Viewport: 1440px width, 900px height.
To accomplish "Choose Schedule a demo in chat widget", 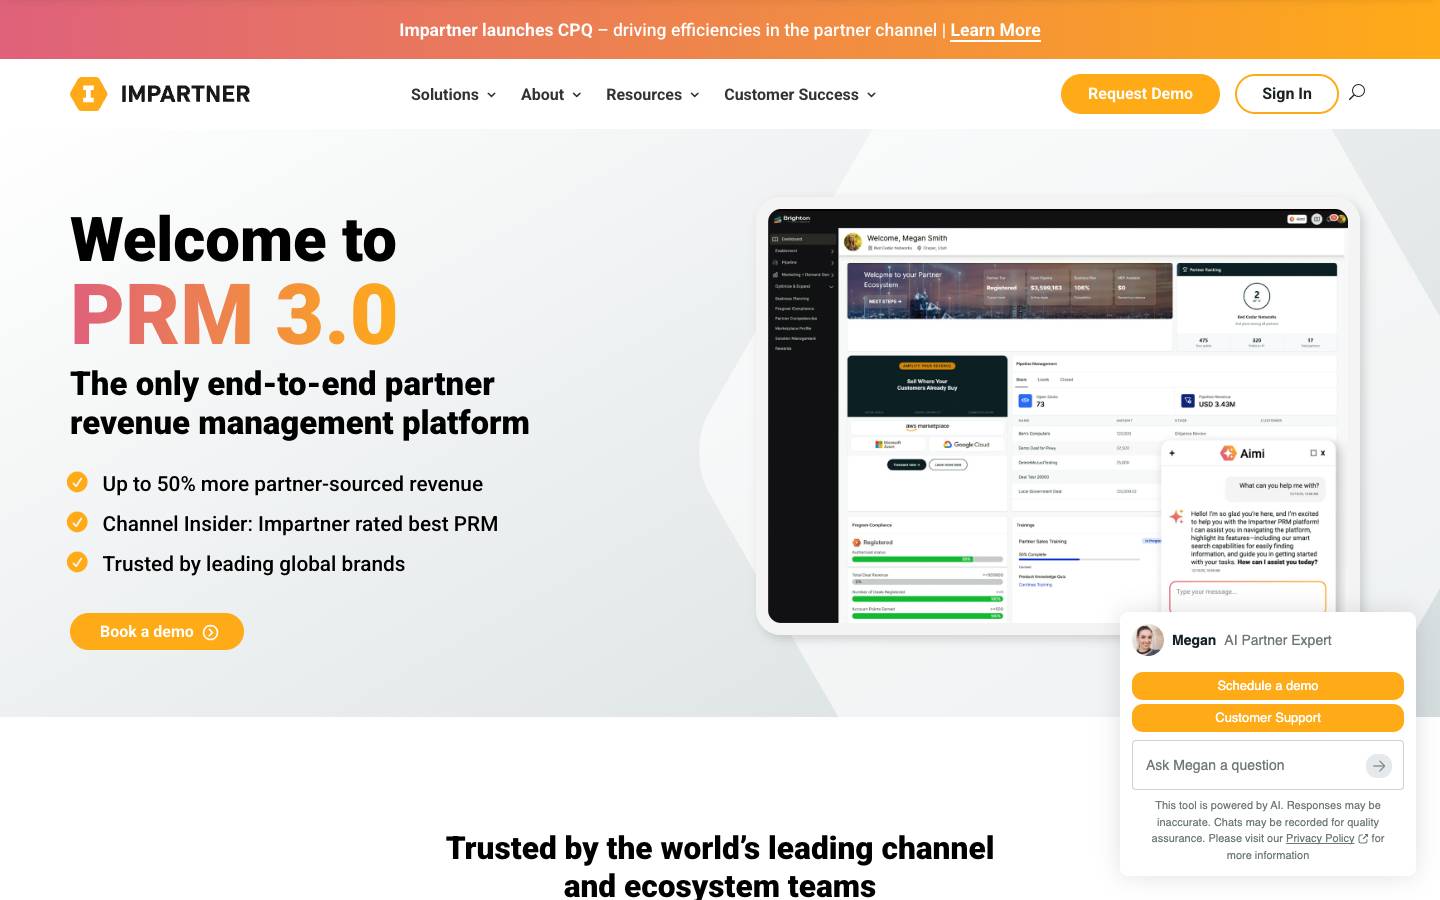I will [1268, 686].
